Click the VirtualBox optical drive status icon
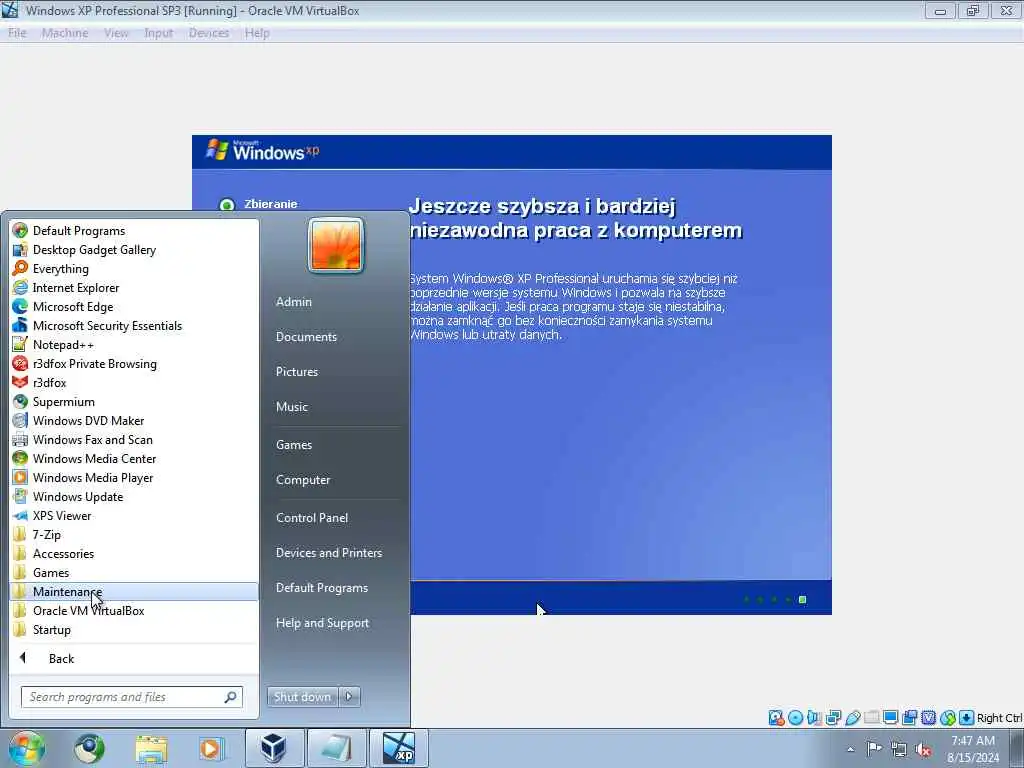The height and width of the screenshot is (768, 1024). coord(795,718)
